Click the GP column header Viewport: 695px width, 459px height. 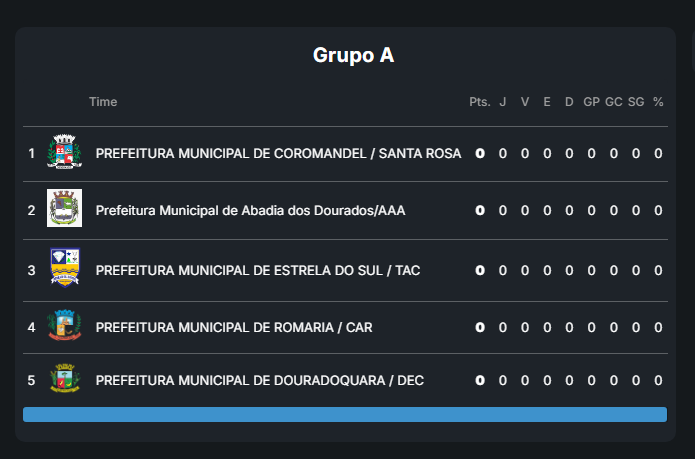[x=592, y=102]
